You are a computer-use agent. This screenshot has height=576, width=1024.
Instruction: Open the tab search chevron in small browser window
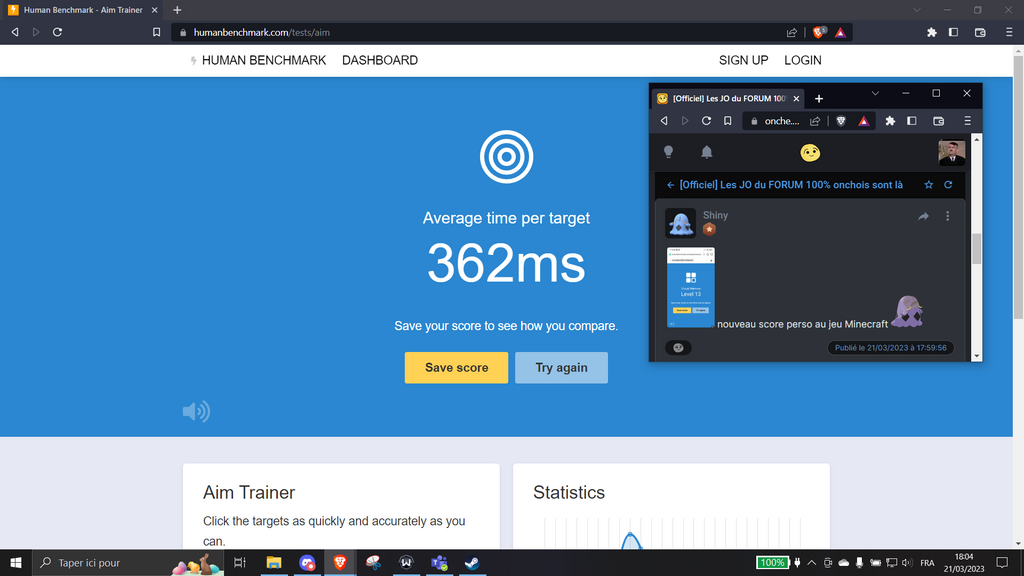point(875,94)
